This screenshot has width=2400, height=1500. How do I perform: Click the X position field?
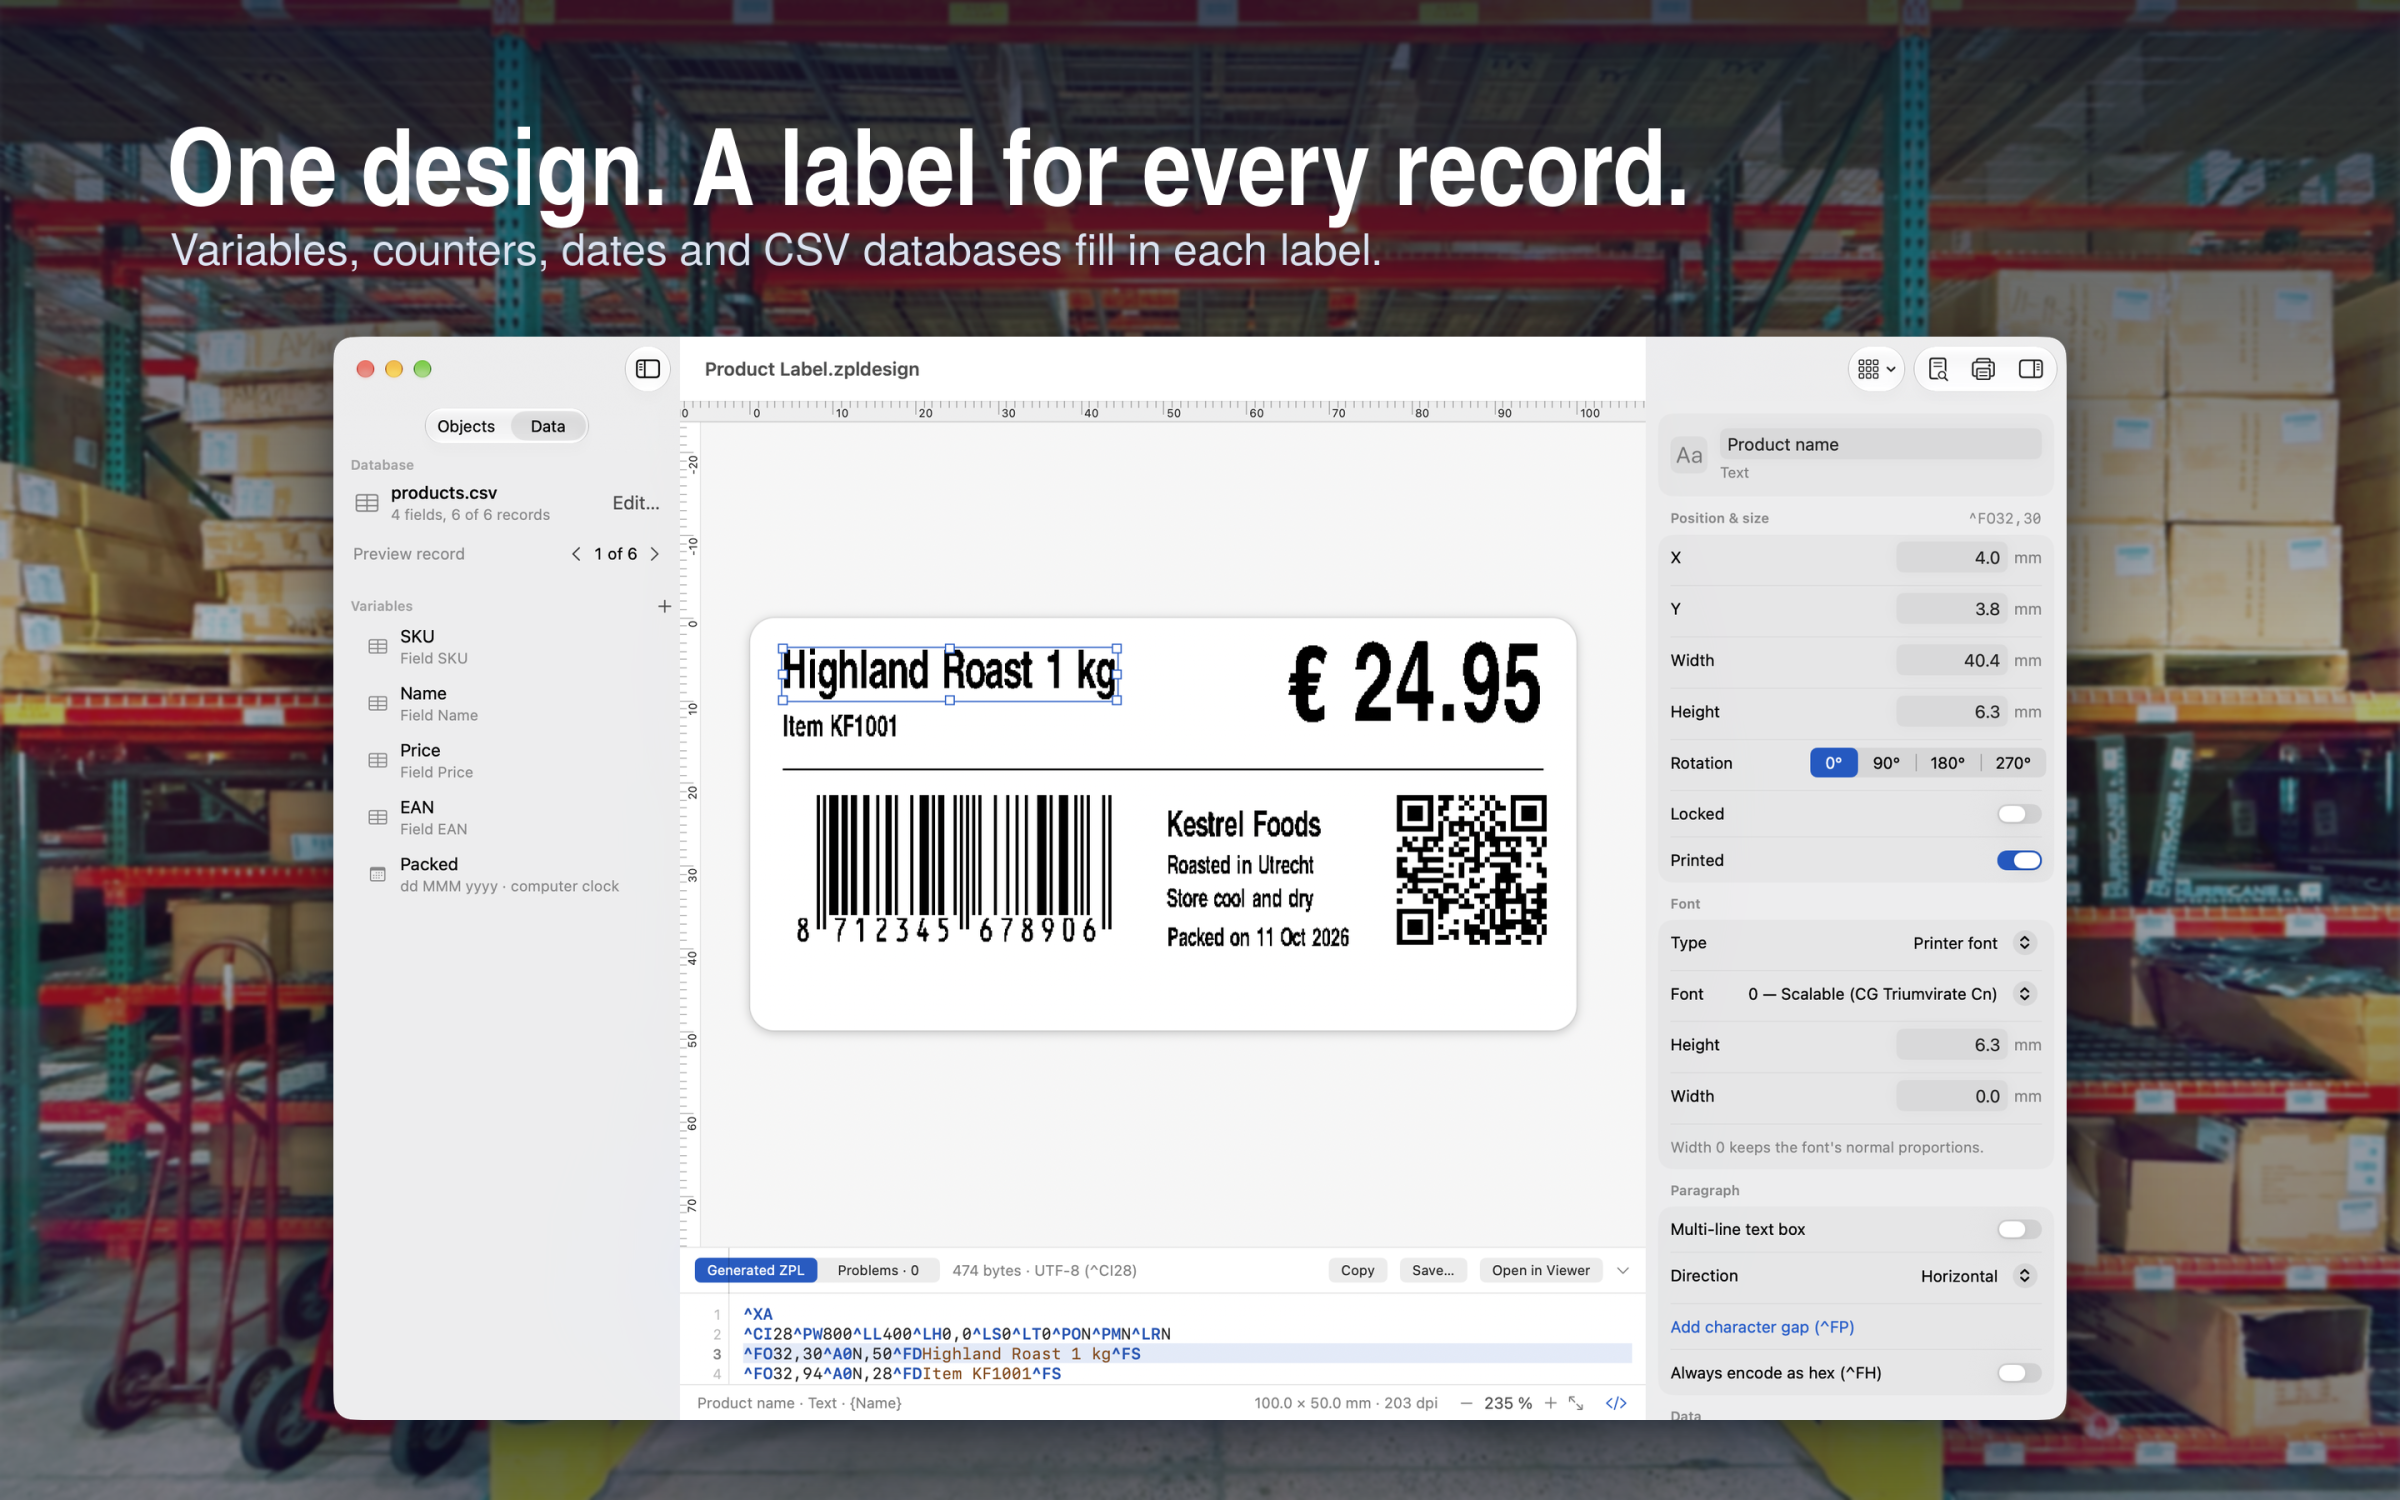(x=1950, y=558)
